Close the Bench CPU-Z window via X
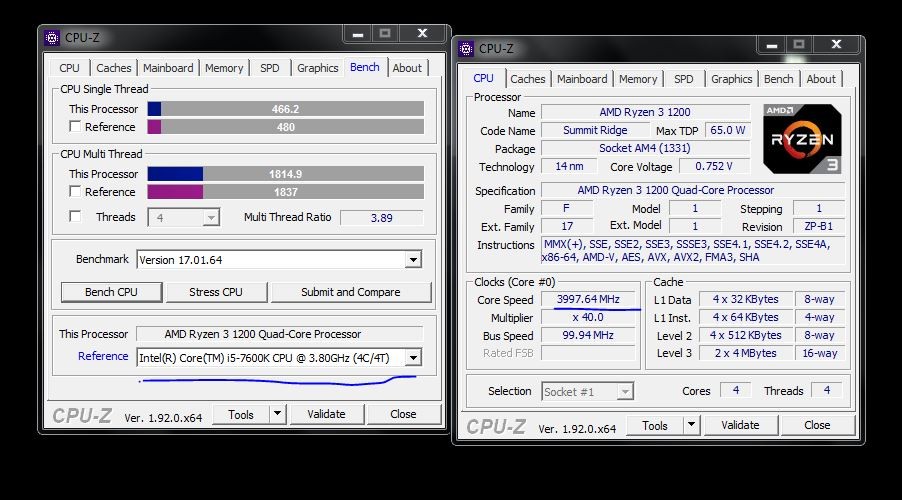Image resolution: width=902 pixels, height=500 pixels. (422, 34)
